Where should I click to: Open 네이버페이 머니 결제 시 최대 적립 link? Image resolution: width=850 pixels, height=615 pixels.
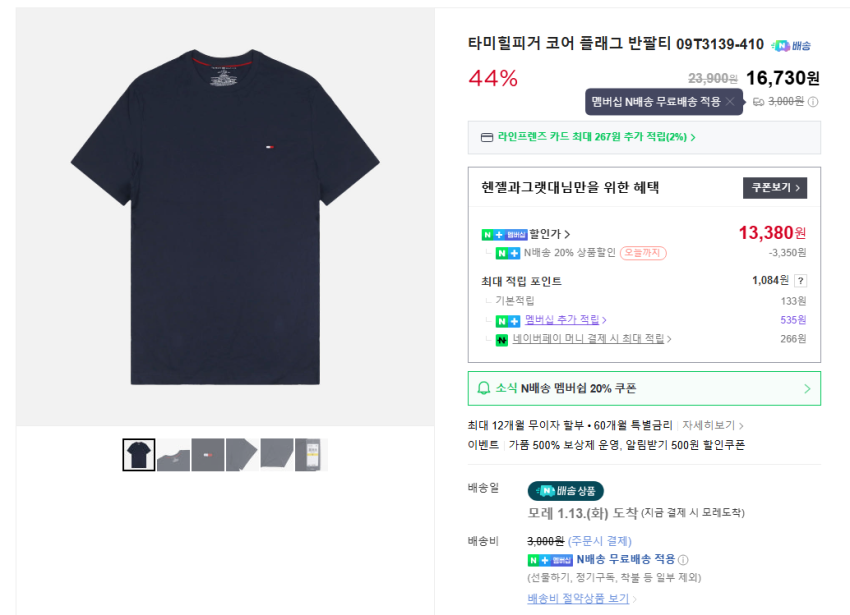(x=591, y=340)
